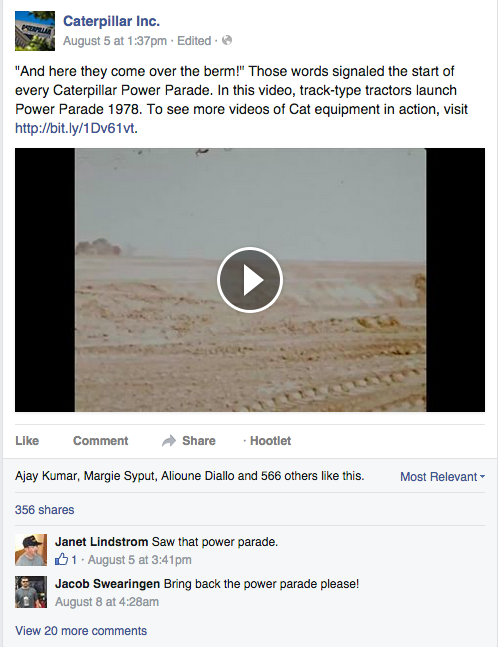Click thumbs-up icon on Janet's comment
This screenshot has width=498, height=647.
tap(61, 560)
